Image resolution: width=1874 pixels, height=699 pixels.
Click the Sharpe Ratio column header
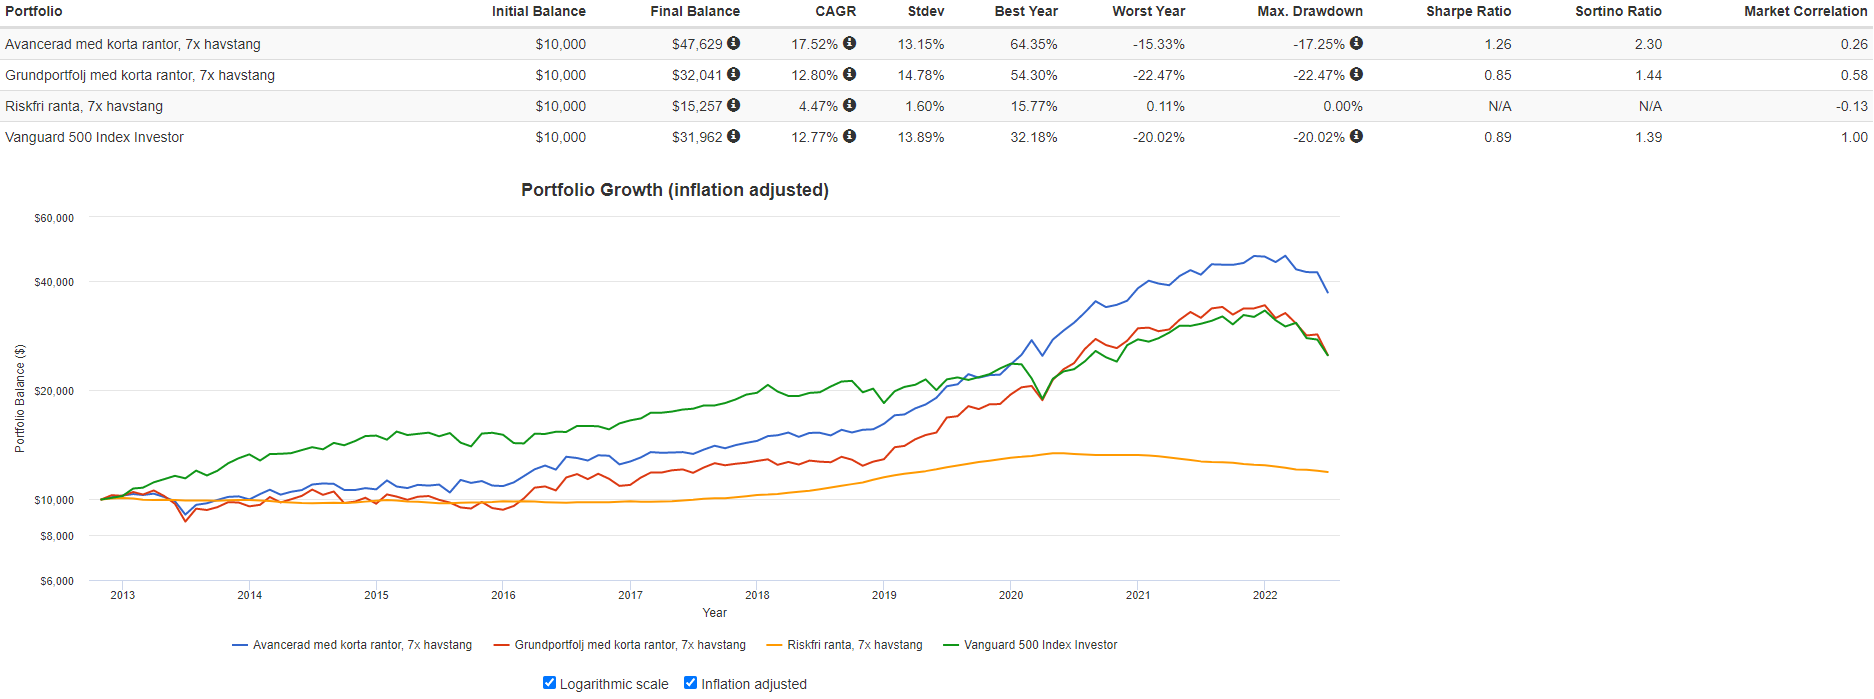click(x=1468, y=11)
